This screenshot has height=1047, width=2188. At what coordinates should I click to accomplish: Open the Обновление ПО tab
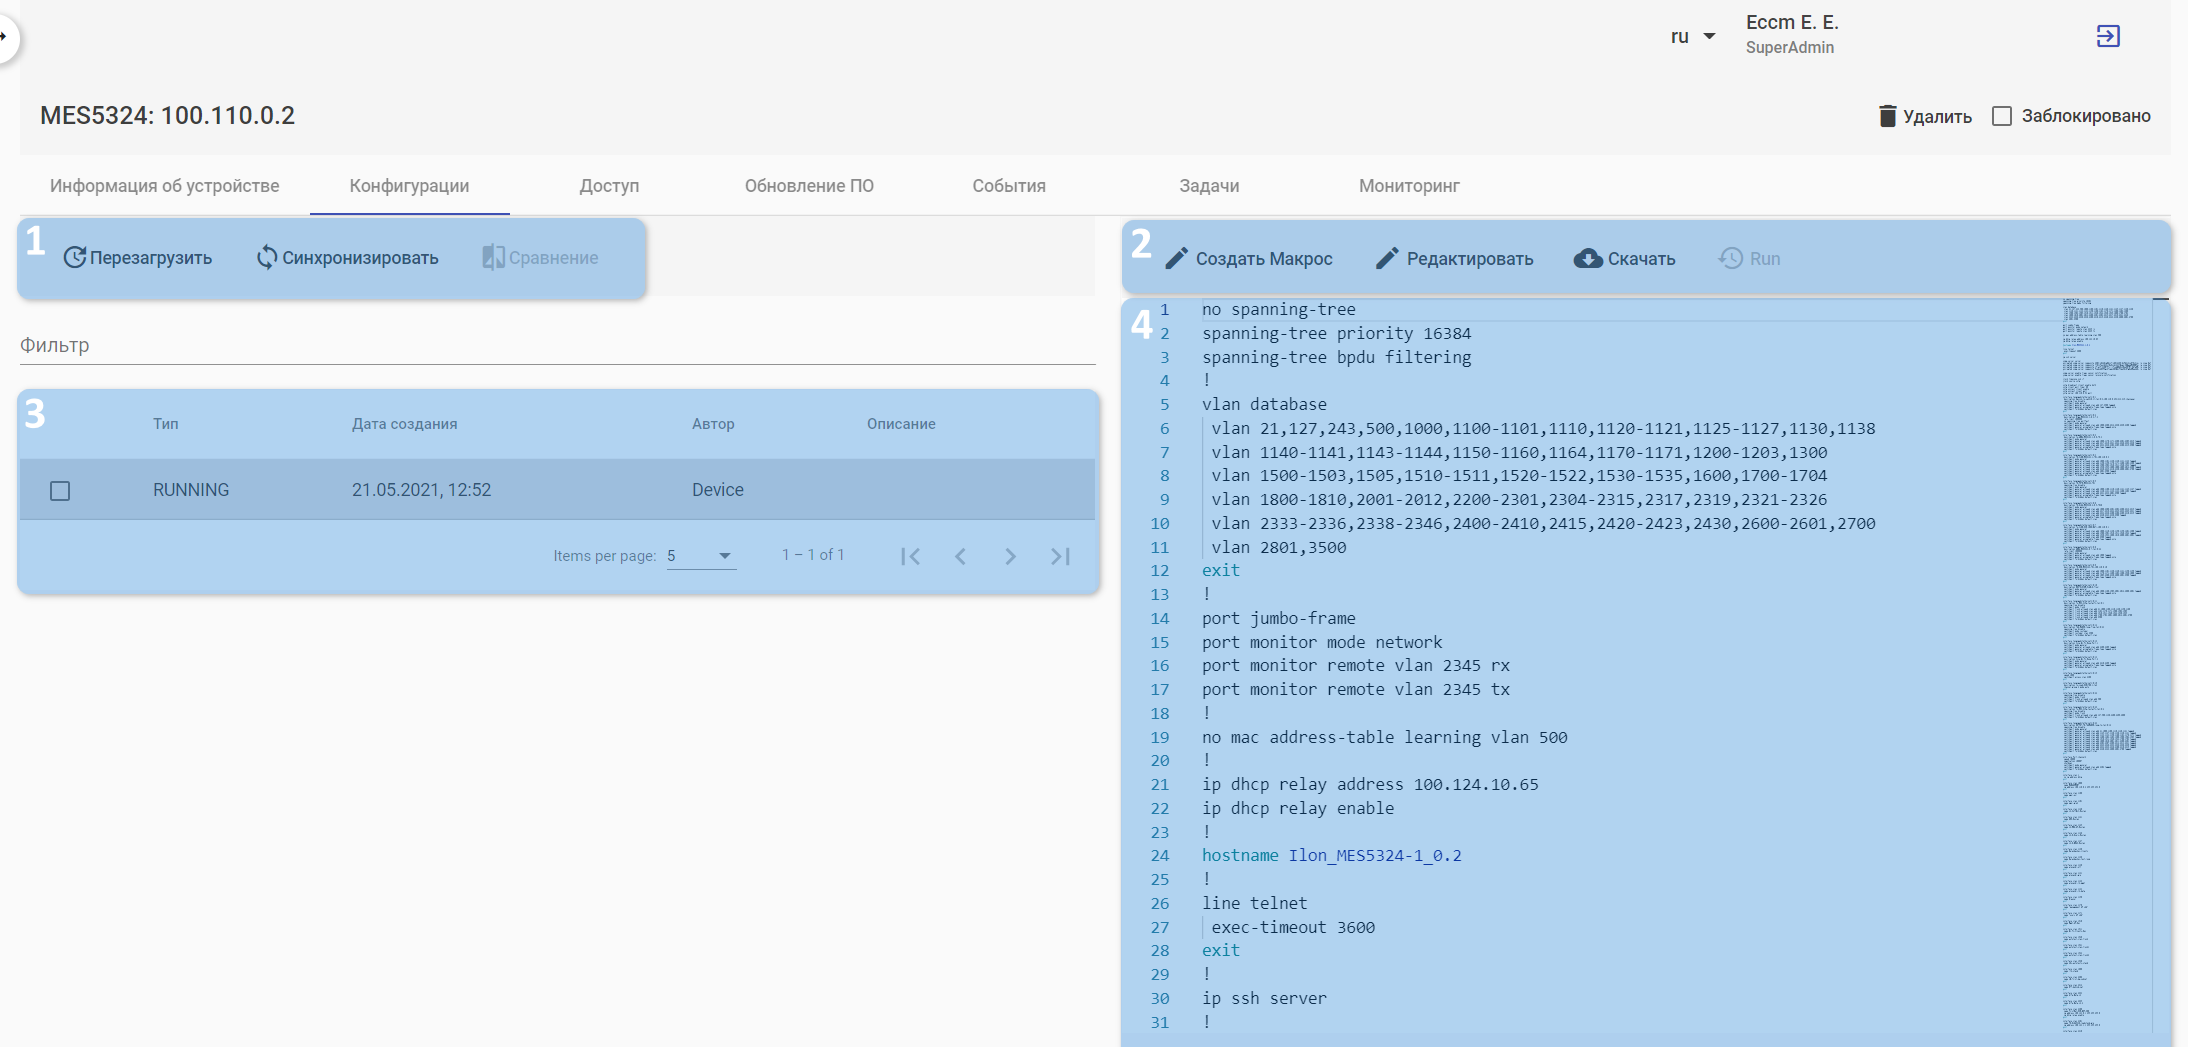point(808,186)
